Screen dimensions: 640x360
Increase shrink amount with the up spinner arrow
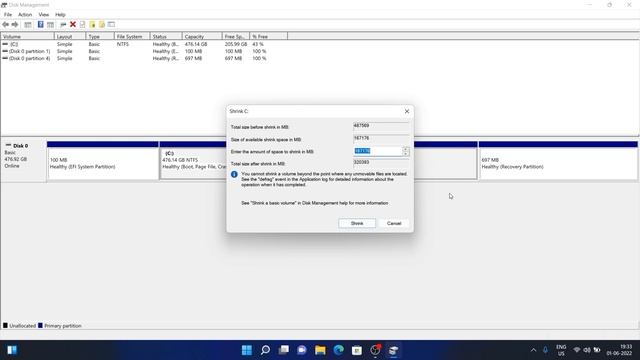click(x=406, y=149)
